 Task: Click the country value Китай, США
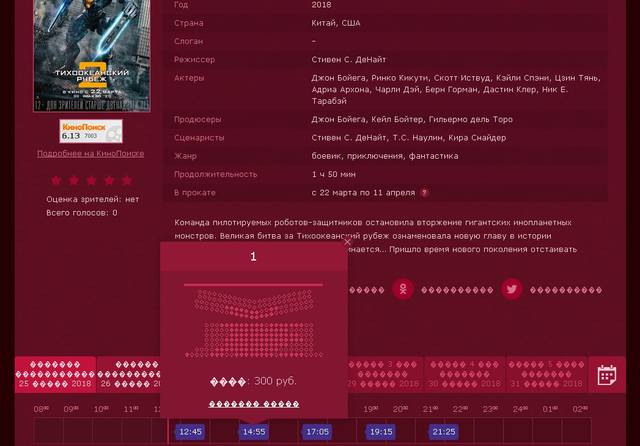click(336, 23)
